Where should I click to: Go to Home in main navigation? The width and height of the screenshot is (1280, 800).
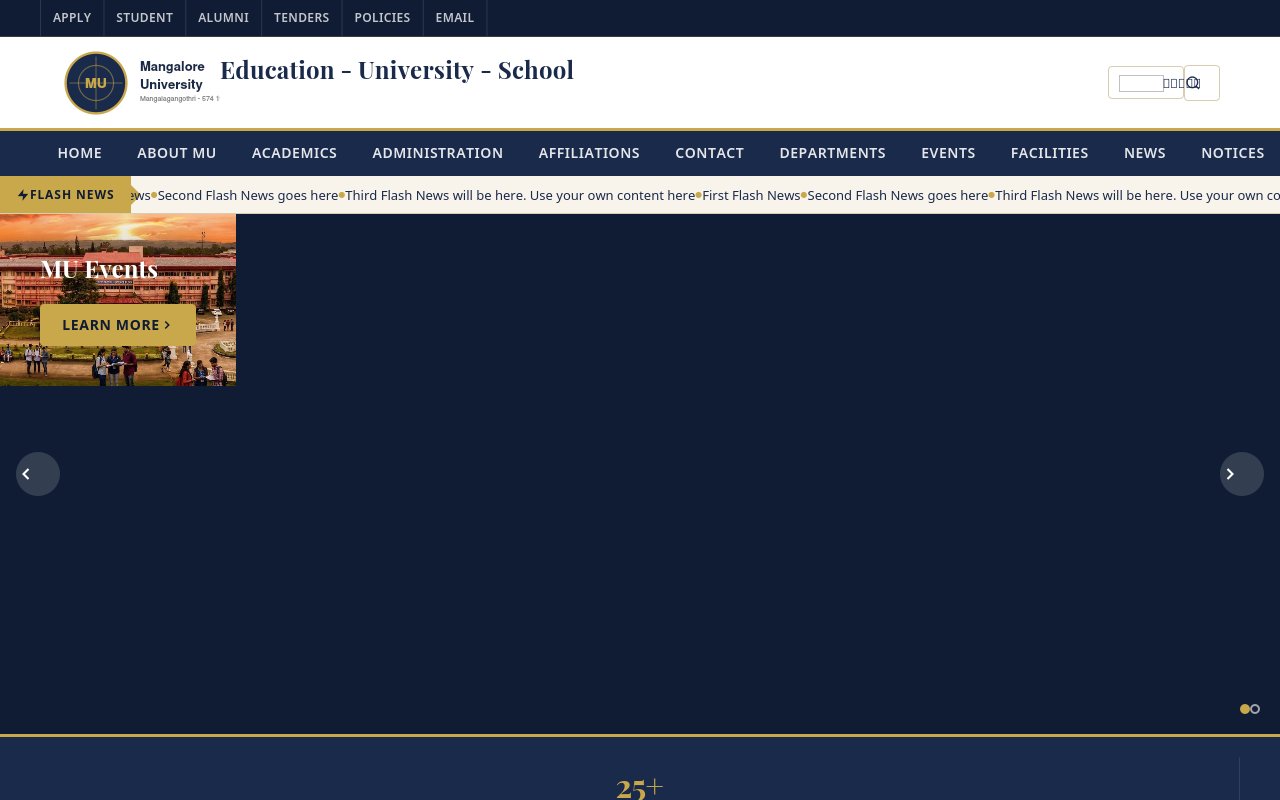click(80, 153)
